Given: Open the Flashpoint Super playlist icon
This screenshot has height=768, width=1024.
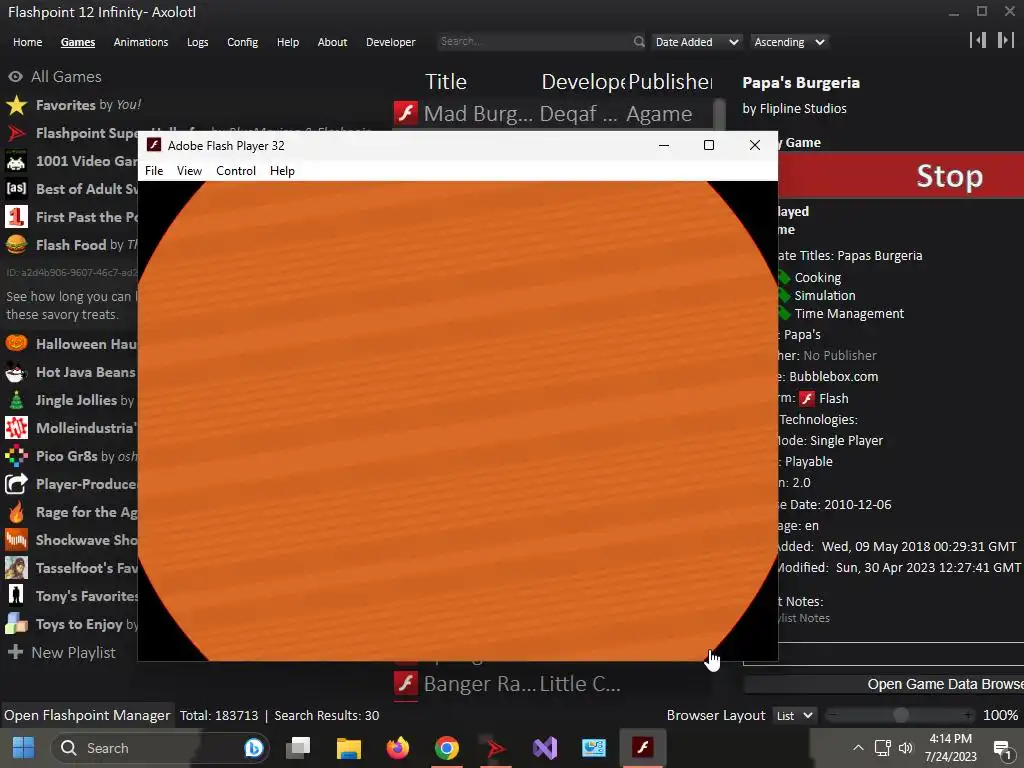Looking at the screenshot, I should (x=16, y=133).
